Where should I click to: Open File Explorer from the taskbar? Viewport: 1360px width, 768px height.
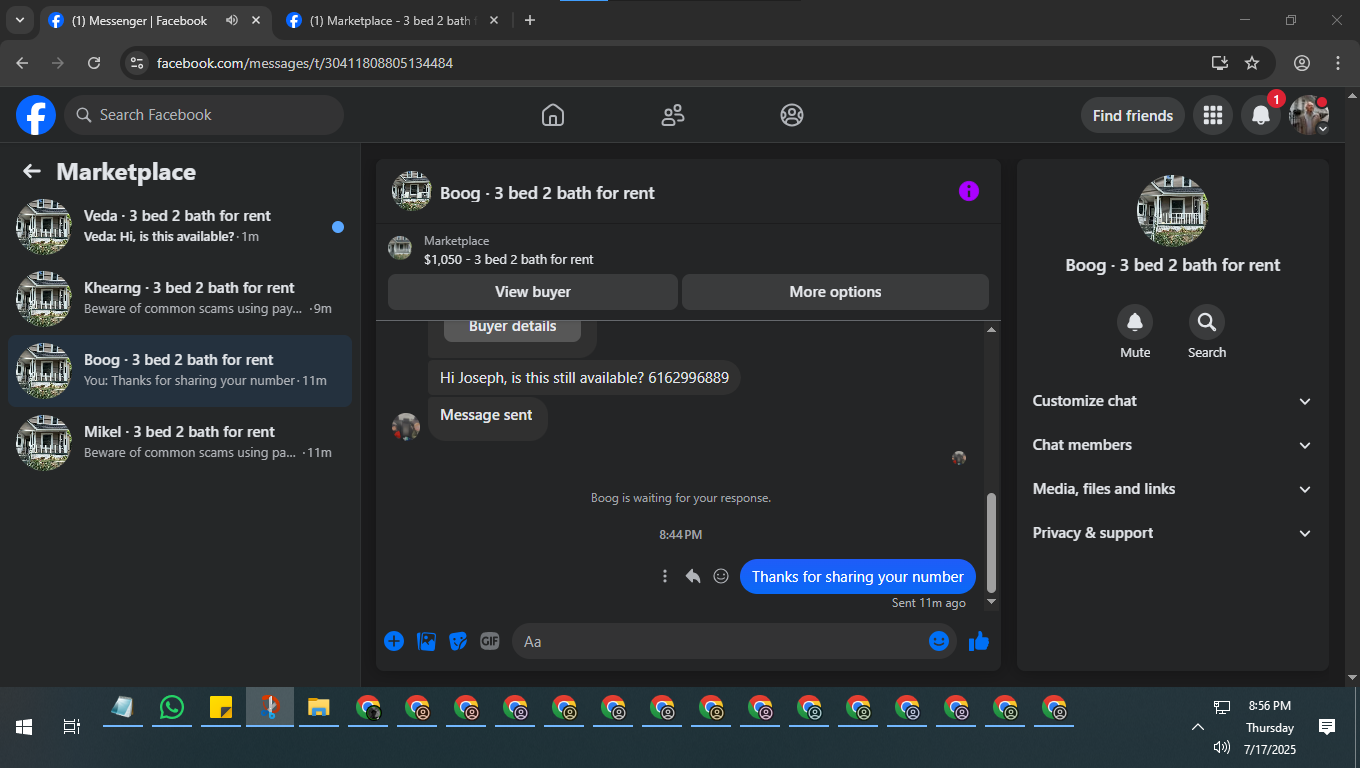[319, 708]
